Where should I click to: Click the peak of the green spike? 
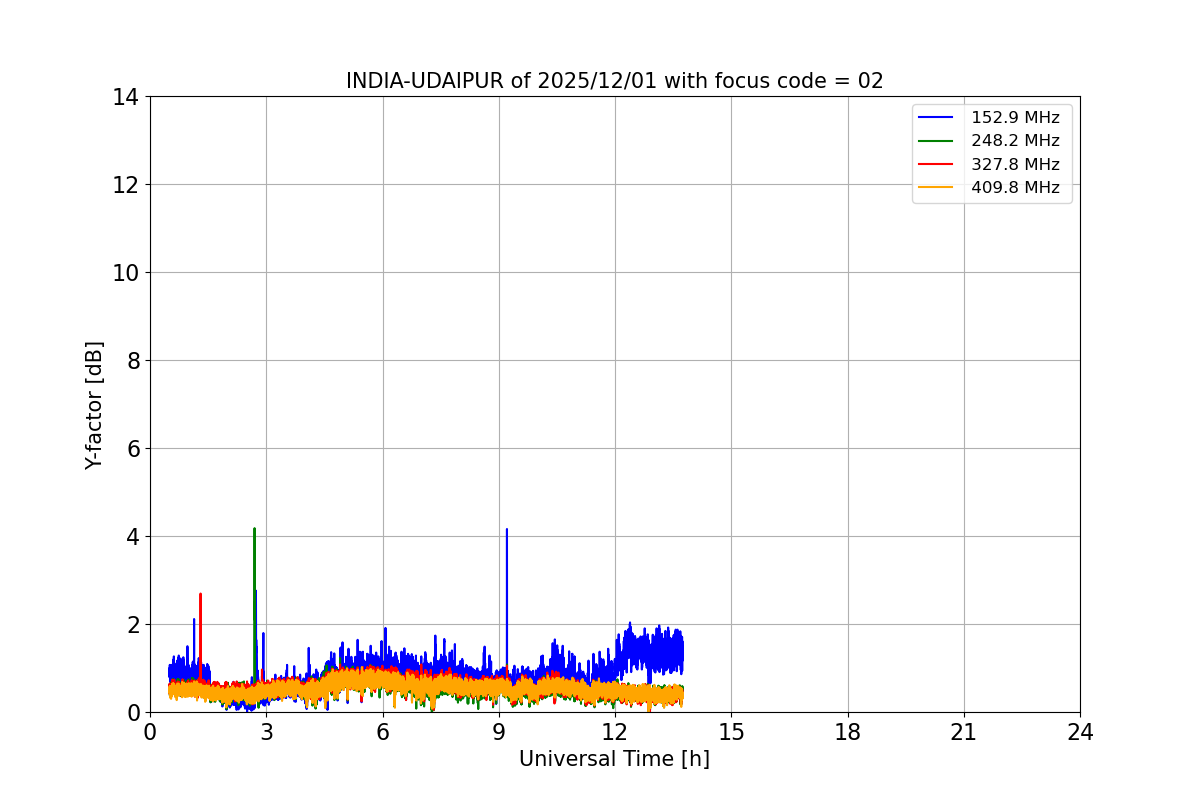[x=254, y=530]
